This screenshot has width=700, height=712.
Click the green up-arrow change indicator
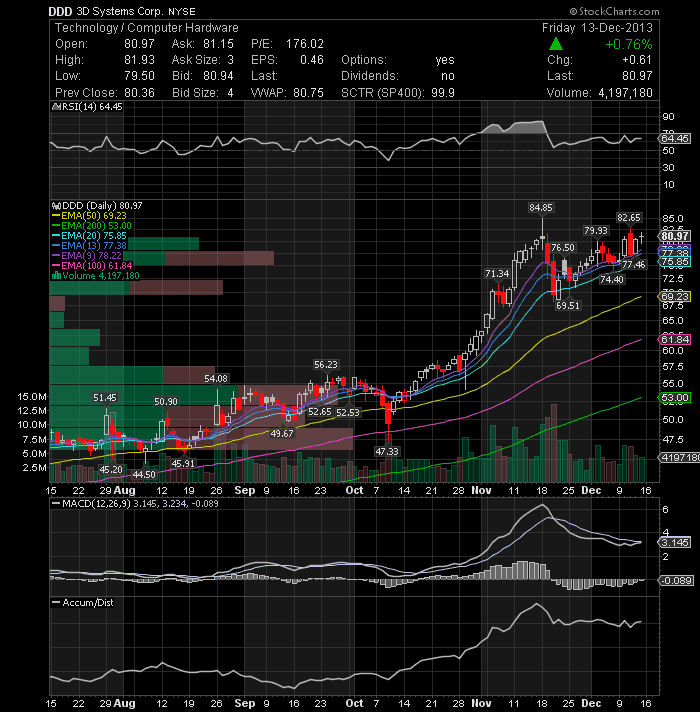[556, 44]
